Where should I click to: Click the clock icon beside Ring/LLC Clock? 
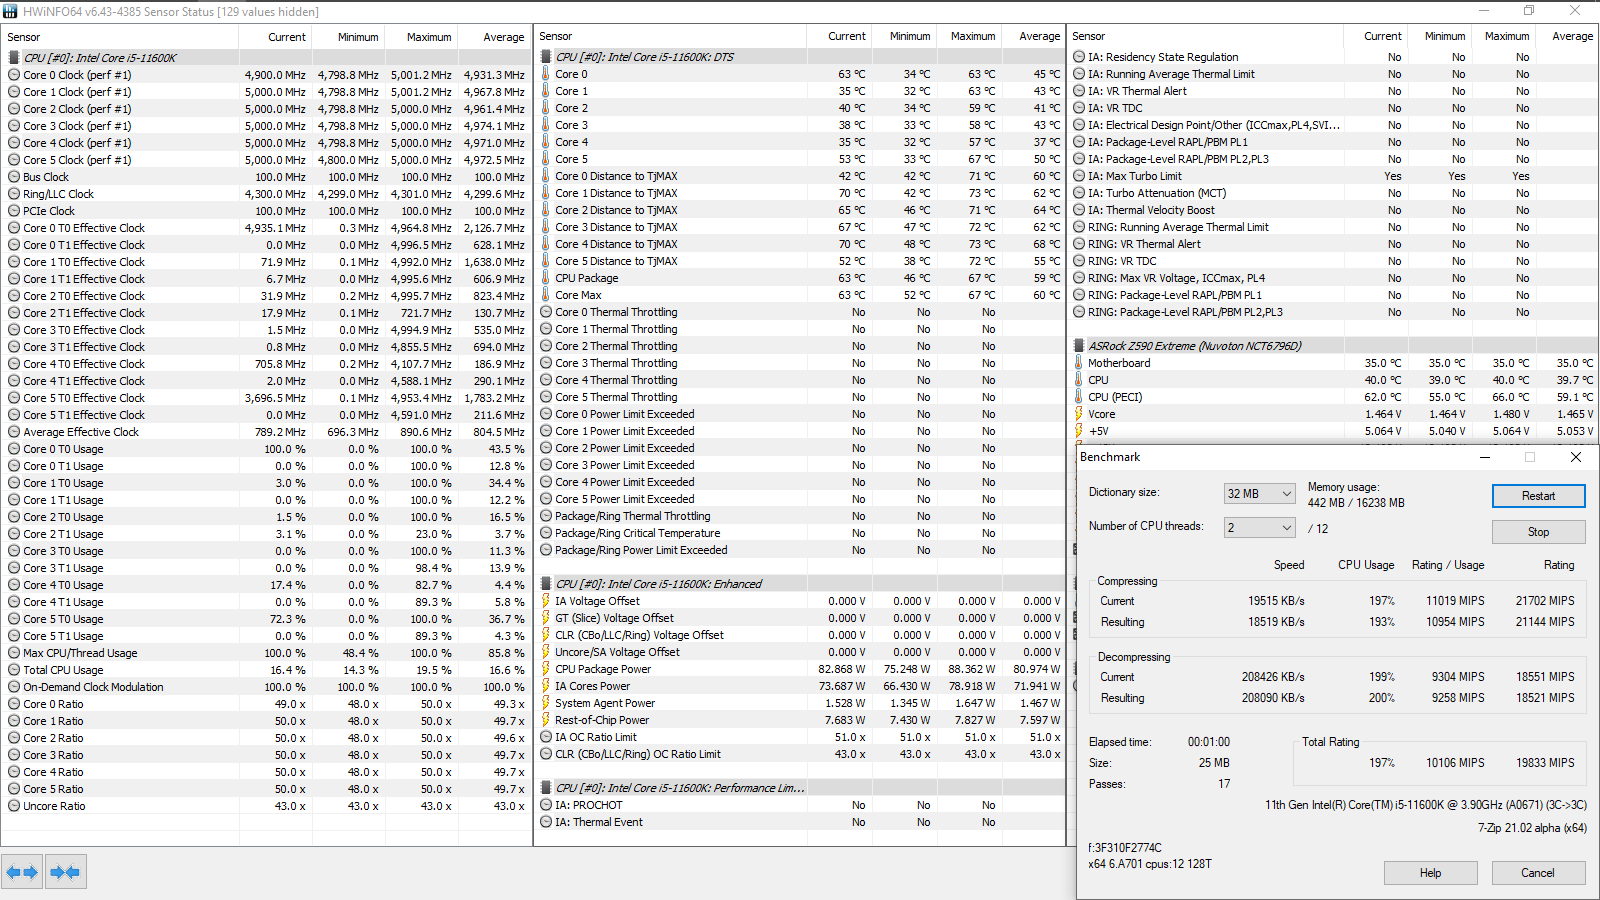14,194
